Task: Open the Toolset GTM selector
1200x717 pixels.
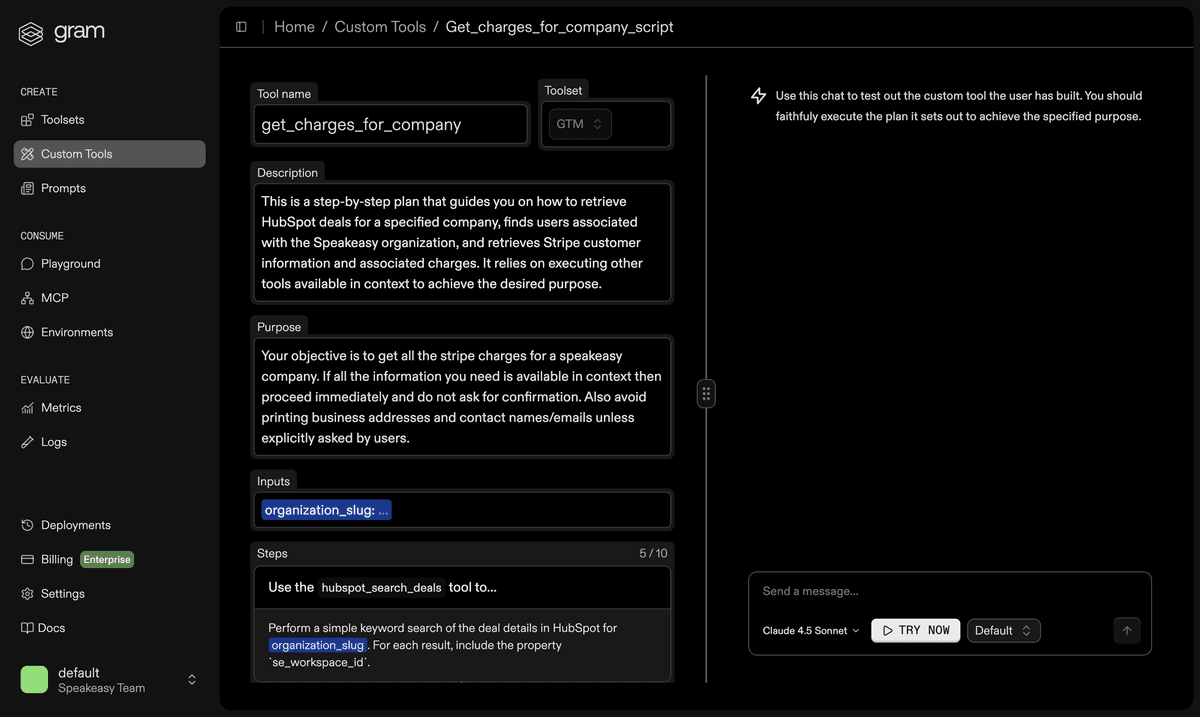Action: (x=578, y=123)
